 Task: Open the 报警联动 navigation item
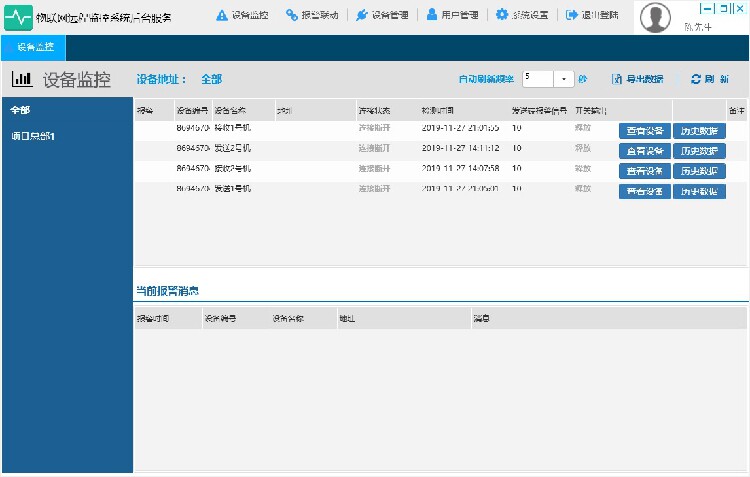point(312,16)
